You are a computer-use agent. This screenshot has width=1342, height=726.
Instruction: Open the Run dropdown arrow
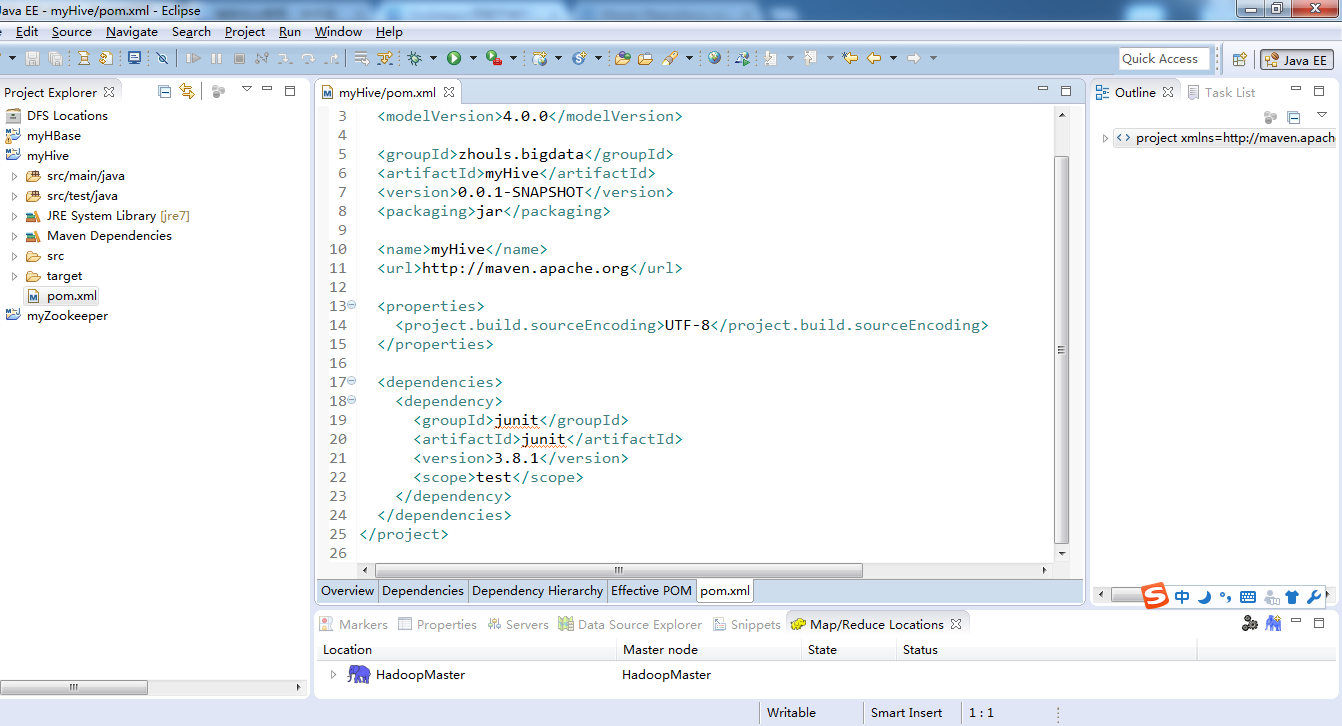point(473,58)
